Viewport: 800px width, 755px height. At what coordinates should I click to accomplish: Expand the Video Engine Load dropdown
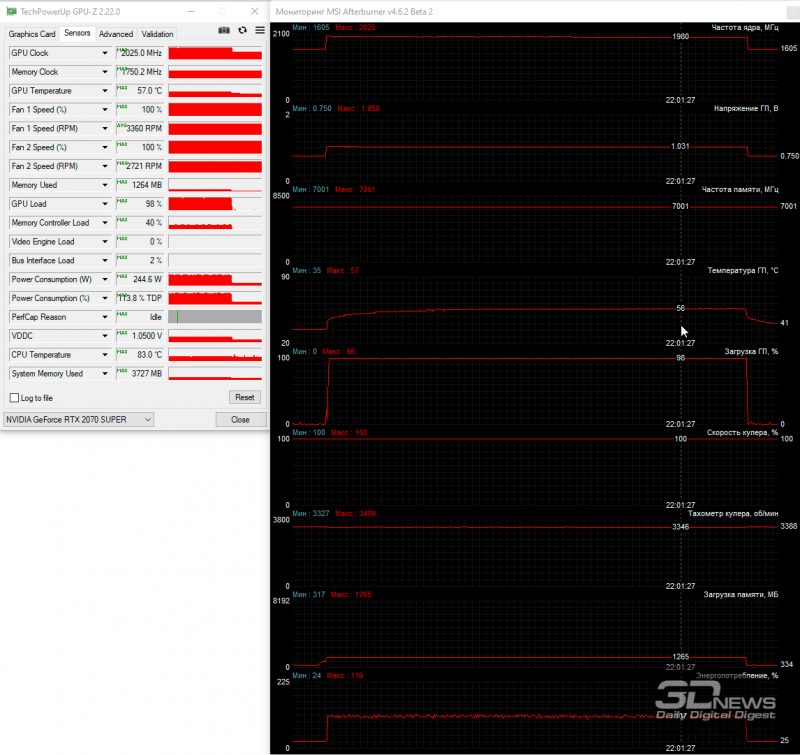point(105,242)
